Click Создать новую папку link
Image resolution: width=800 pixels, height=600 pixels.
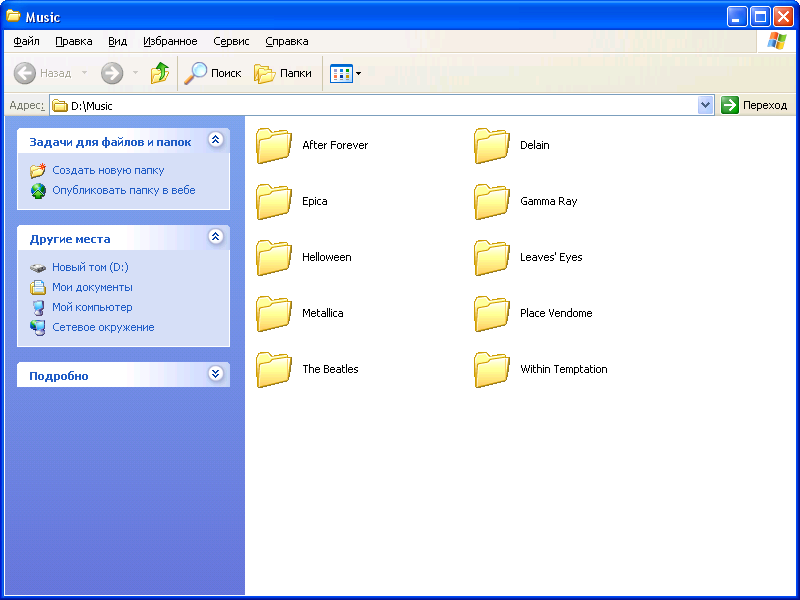[108, 170]
